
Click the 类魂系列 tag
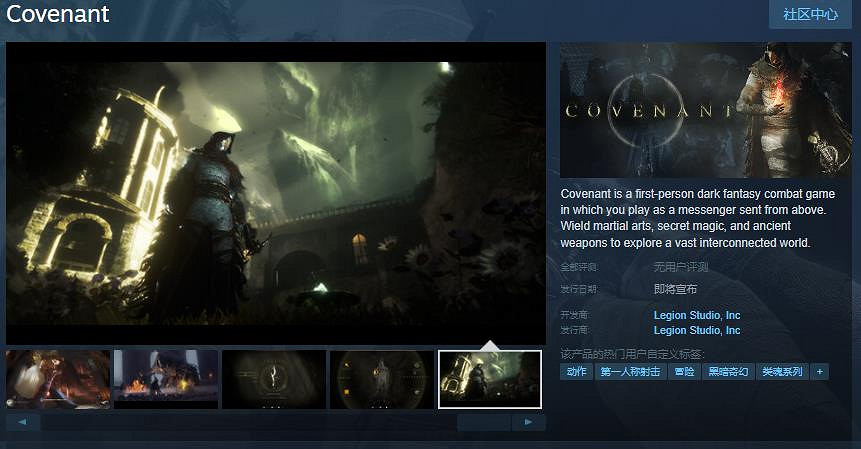point(782,372)
